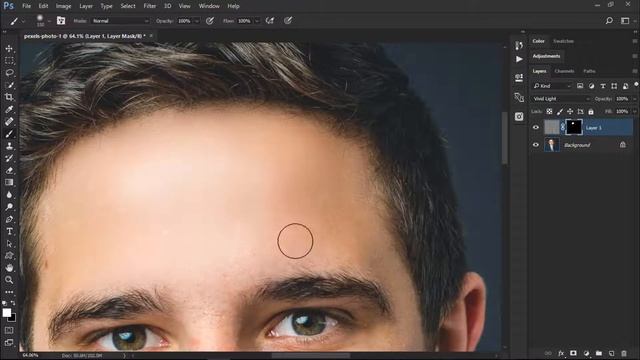Image resolution: width=640 pixels, height=360 pixels.
Task: Select the Spot Healing Brush tool
Action: click(9, 122)
